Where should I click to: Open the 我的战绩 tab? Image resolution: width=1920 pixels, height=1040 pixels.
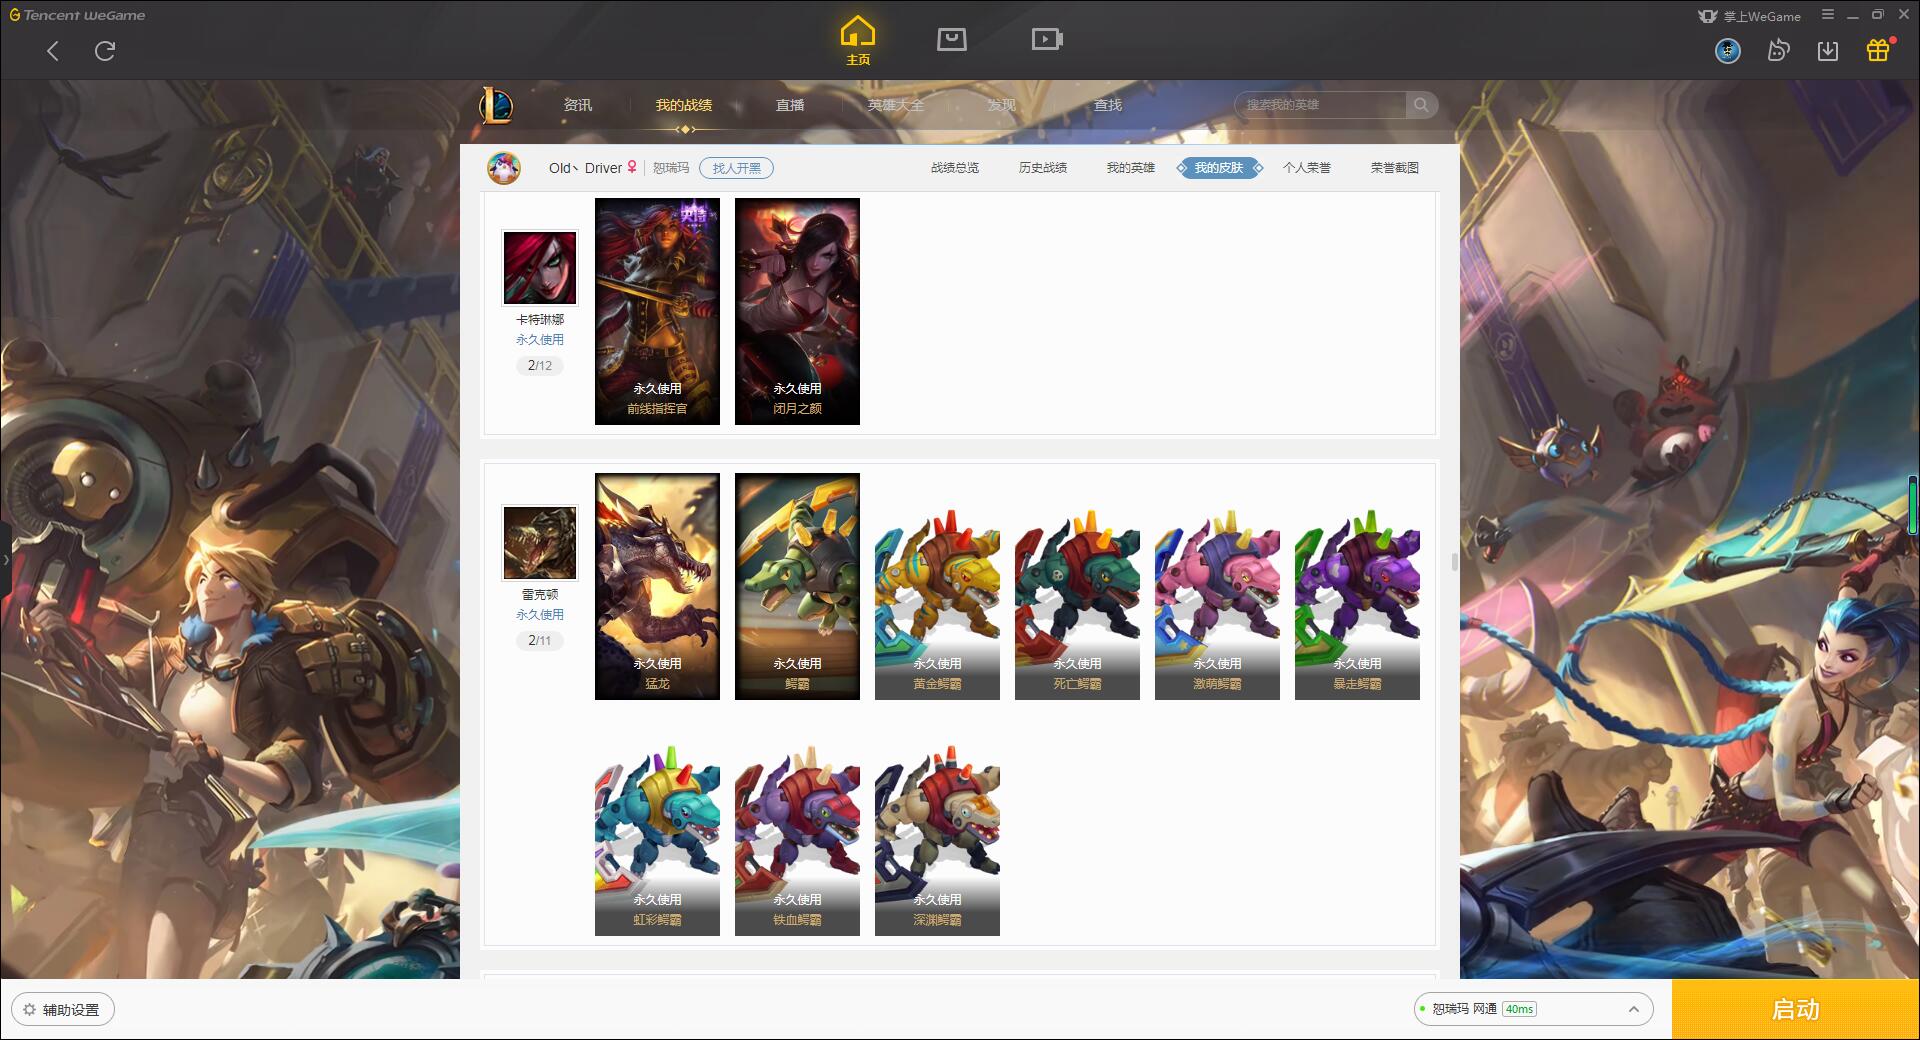click(x=684, y=105)
